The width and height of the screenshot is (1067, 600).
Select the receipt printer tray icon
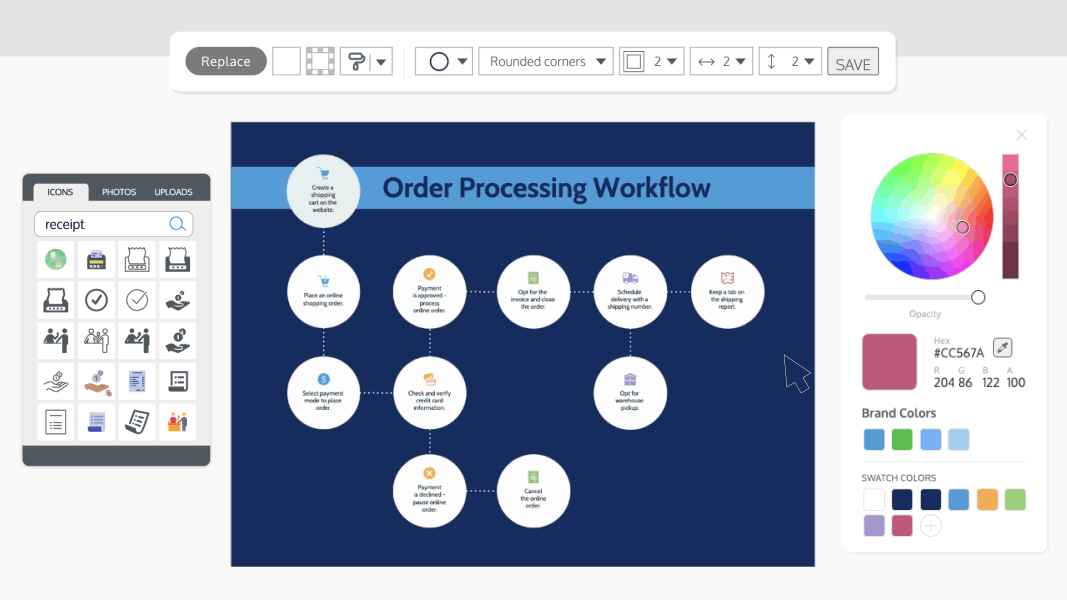click(x=136, y=259)
